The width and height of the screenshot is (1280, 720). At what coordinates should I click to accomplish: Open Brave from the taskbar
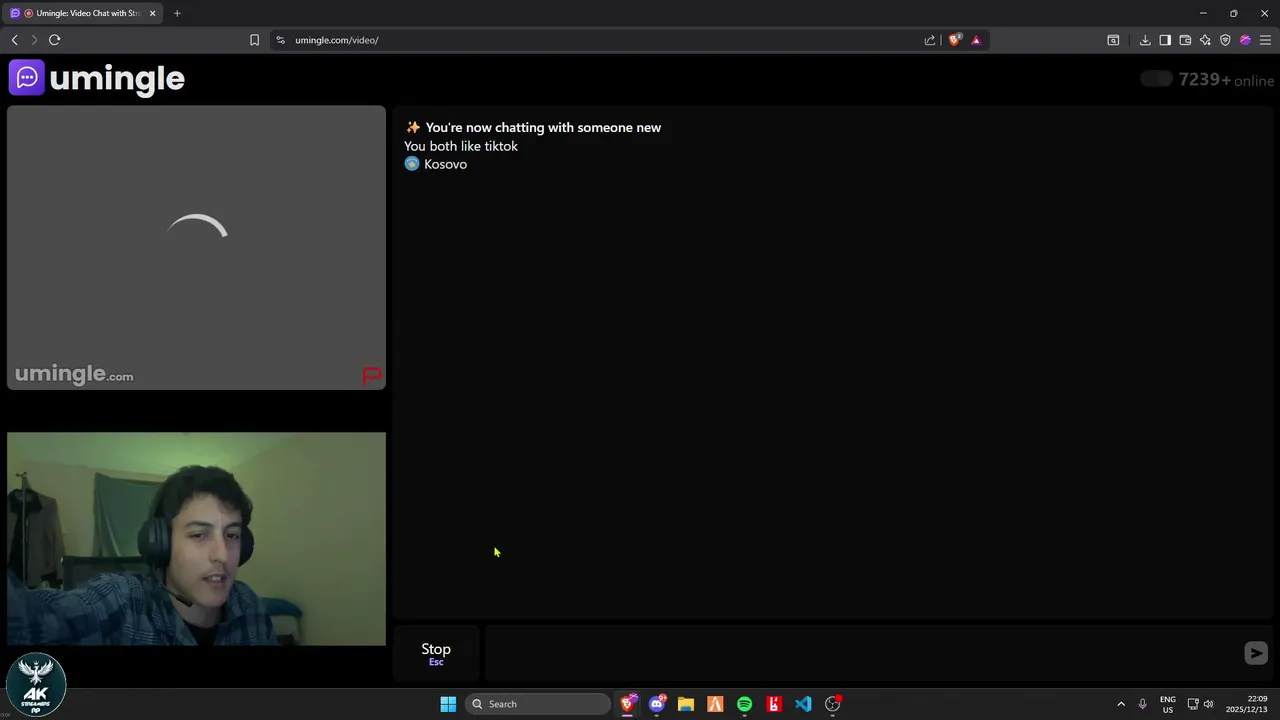(628, 704)
